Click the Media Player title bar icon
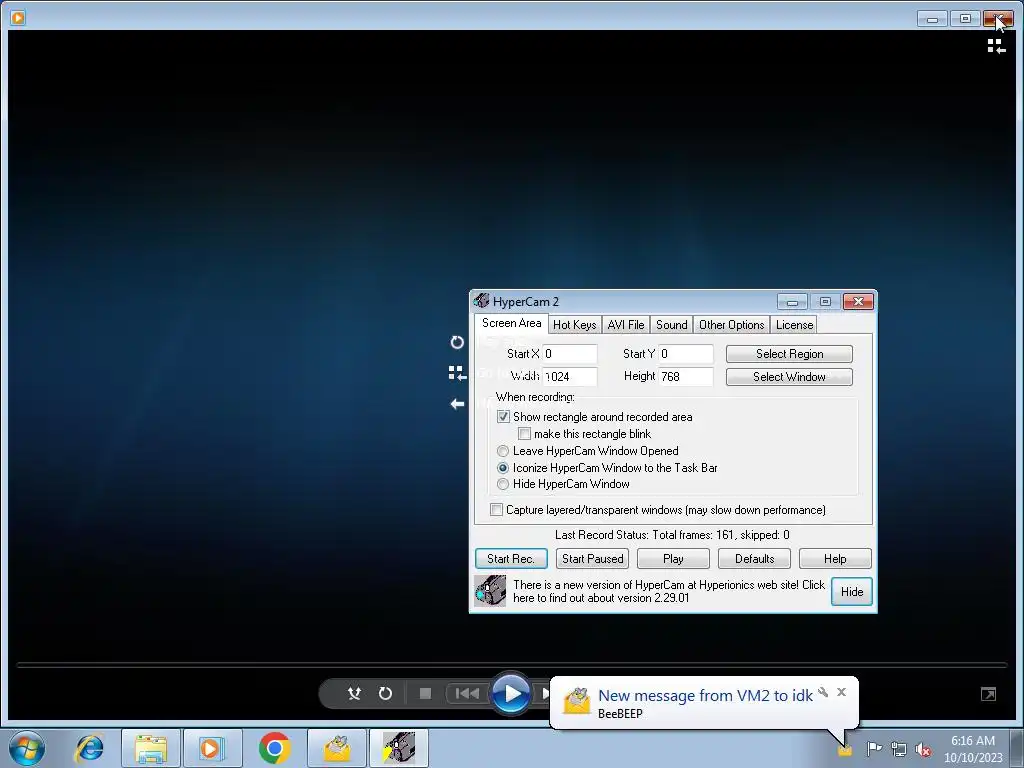 18,18
